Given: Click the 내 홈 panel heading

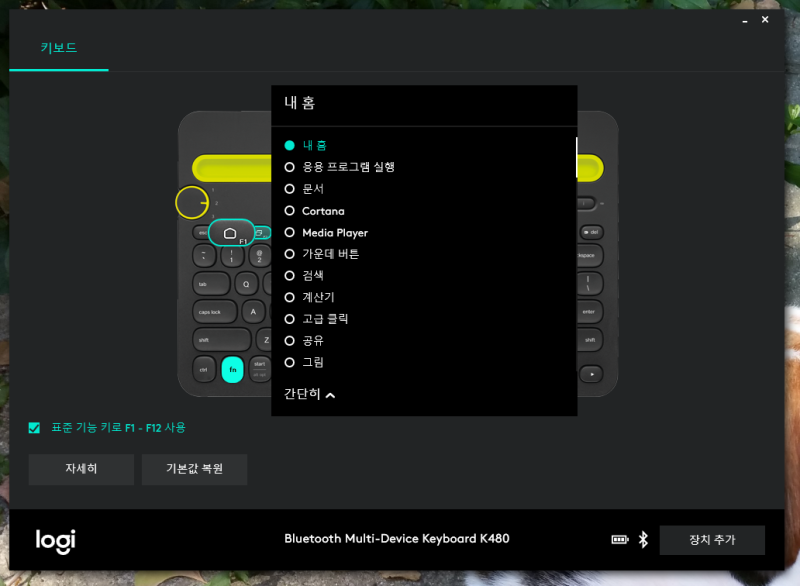Looking at the screenshot, I should [x=299, y=103].
